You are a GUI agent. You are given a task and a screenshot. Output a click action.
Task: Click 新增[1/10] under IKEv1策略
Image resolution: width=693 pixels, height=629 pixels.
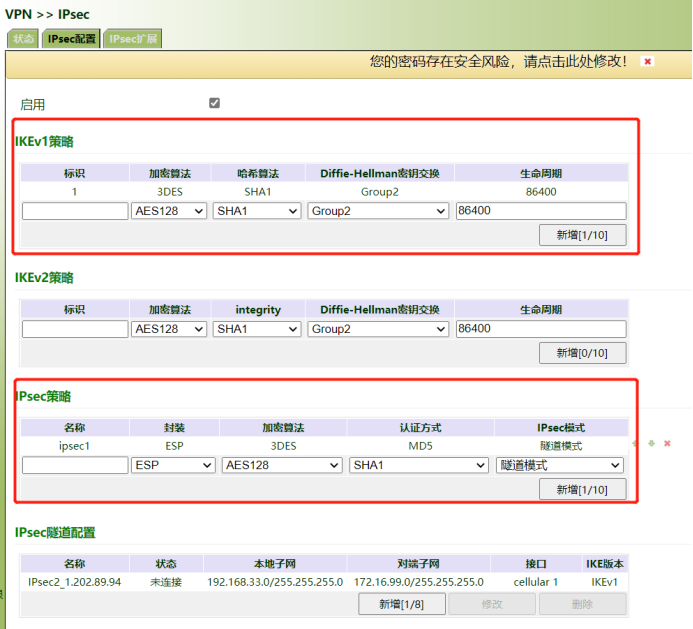coord(583,235)
